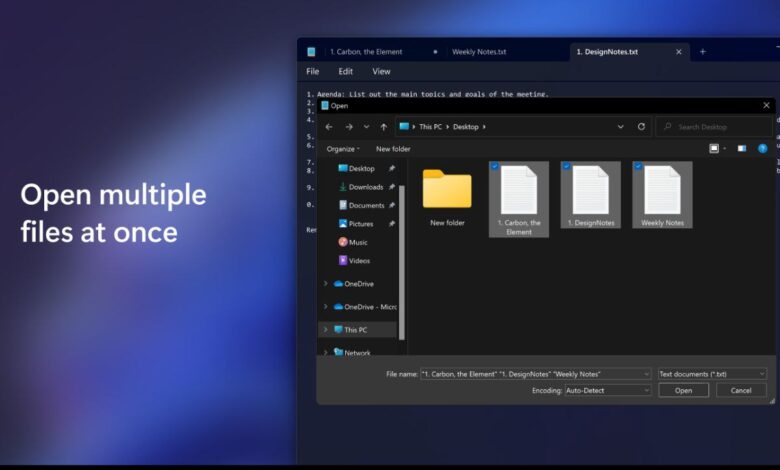Open the Notepad Edit menu

click(x=346, y=72)
